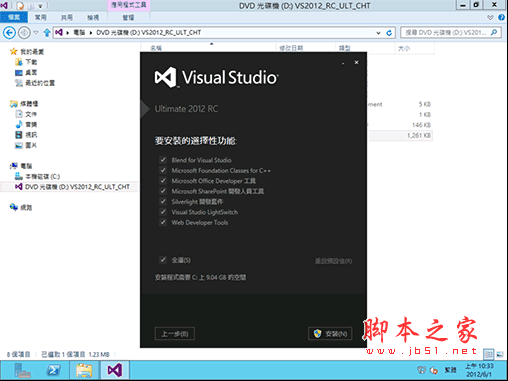Viewport: 508px width, 381px height.
Task: Click Reset defaults (R) link in installer
Action: coord(334,261)
